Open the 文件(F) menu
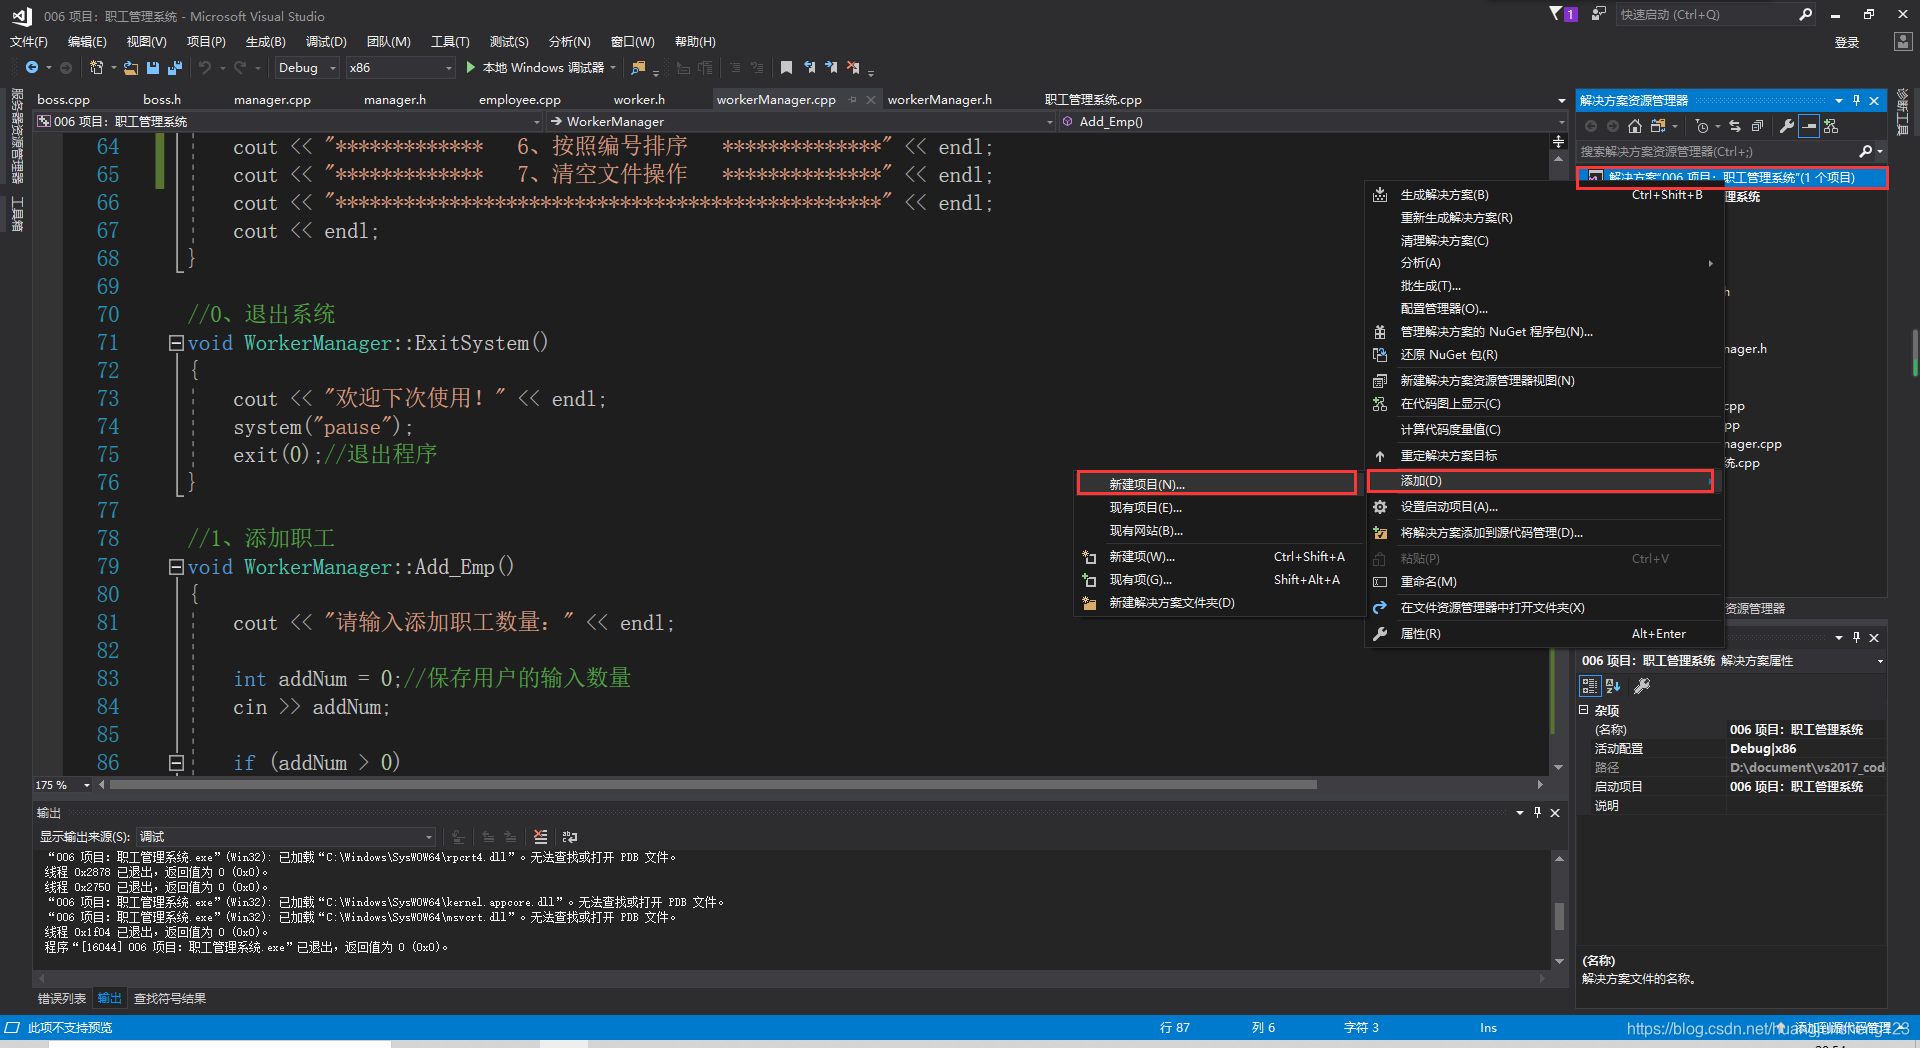Screen dimensions: 1920x1048 29,42
